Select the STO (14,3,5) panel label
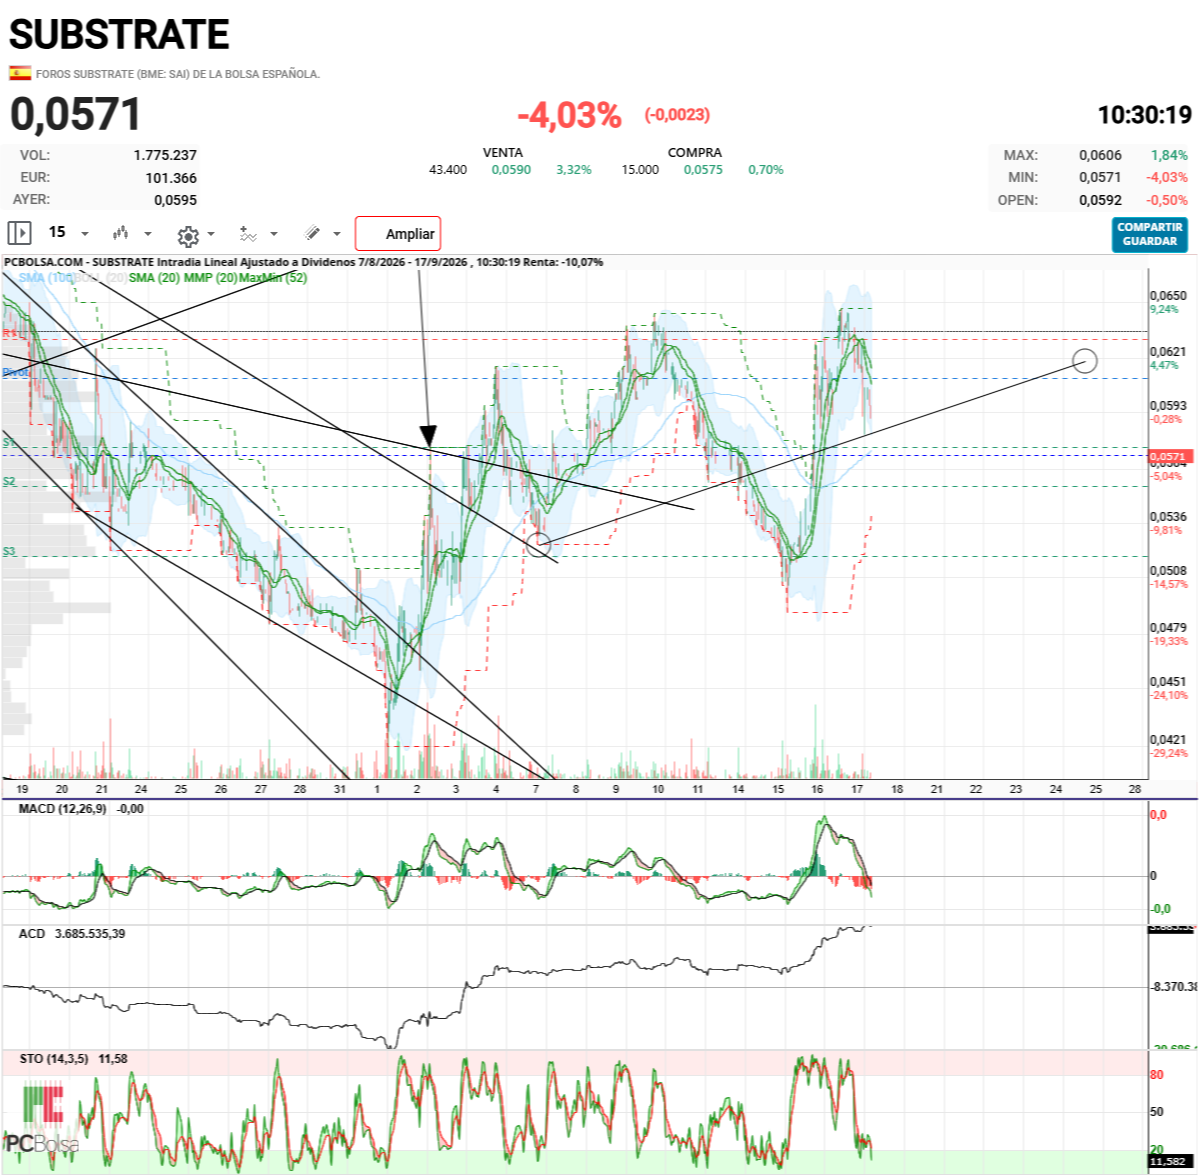Viewport: 1200px width, 1175px height. (54, 1058)
